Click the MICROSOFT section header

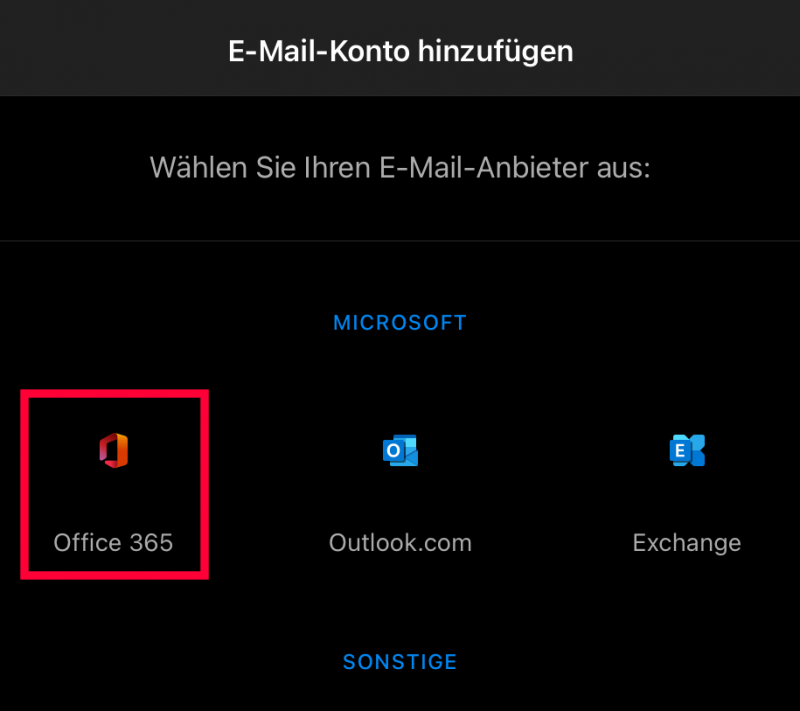coord(400,322)
